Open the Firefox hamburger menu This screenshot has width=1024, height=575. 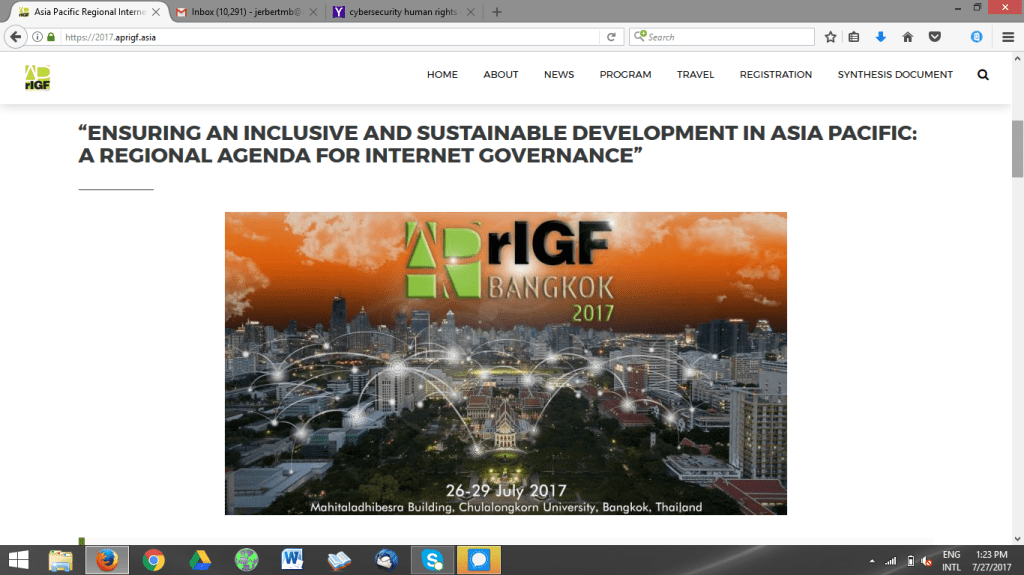coord(1007,37)
